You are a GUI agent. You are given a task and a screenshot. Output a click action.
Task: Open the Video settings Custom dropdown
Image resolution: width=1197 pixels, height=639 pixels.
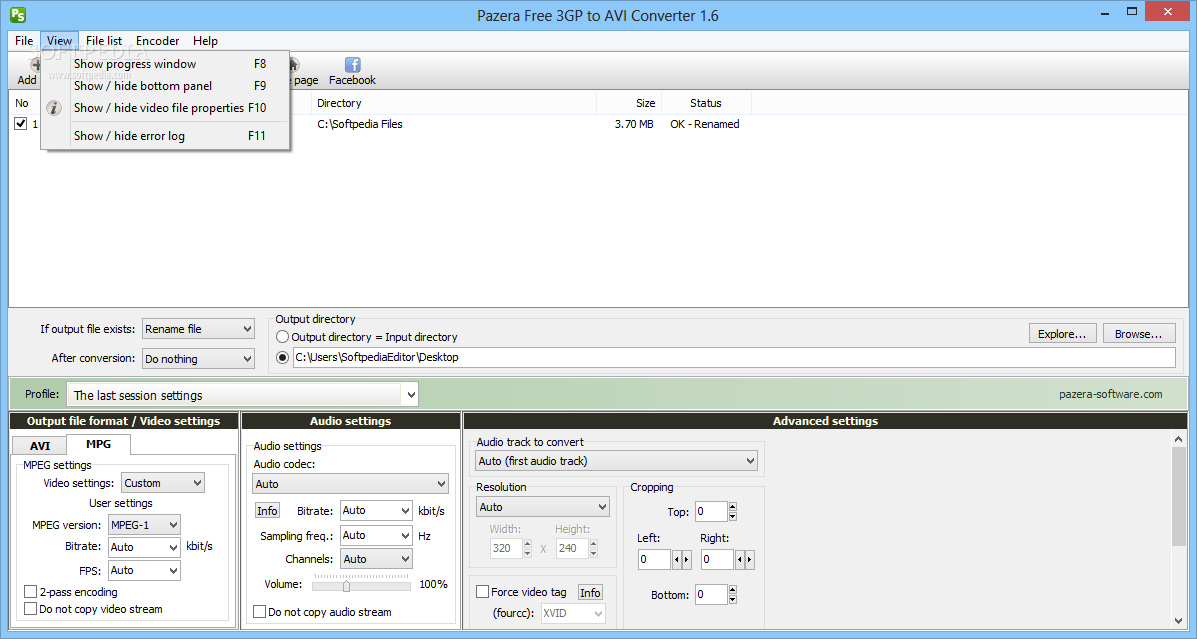[163, 482]
